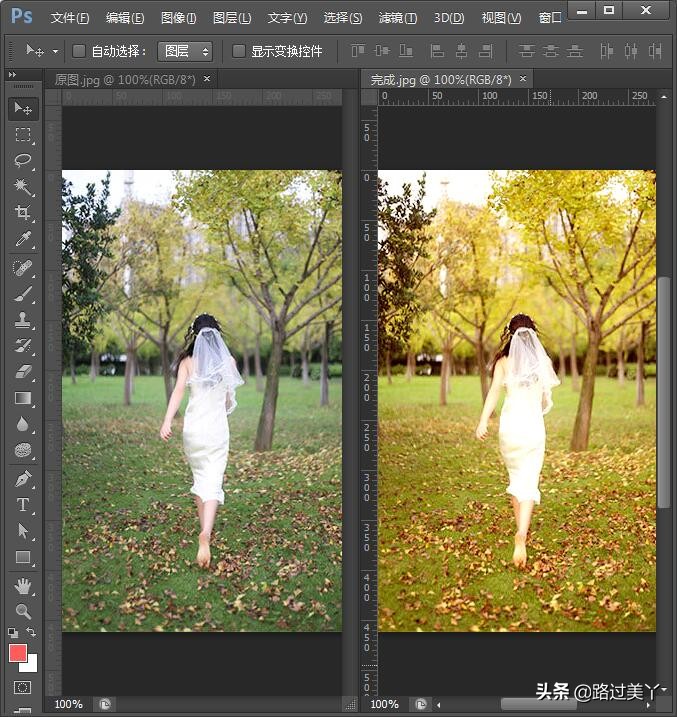Image resolution: width=677 pixels, height=717 pixels.
Task: Select the Crop tool
Action: tap(22, 212)
